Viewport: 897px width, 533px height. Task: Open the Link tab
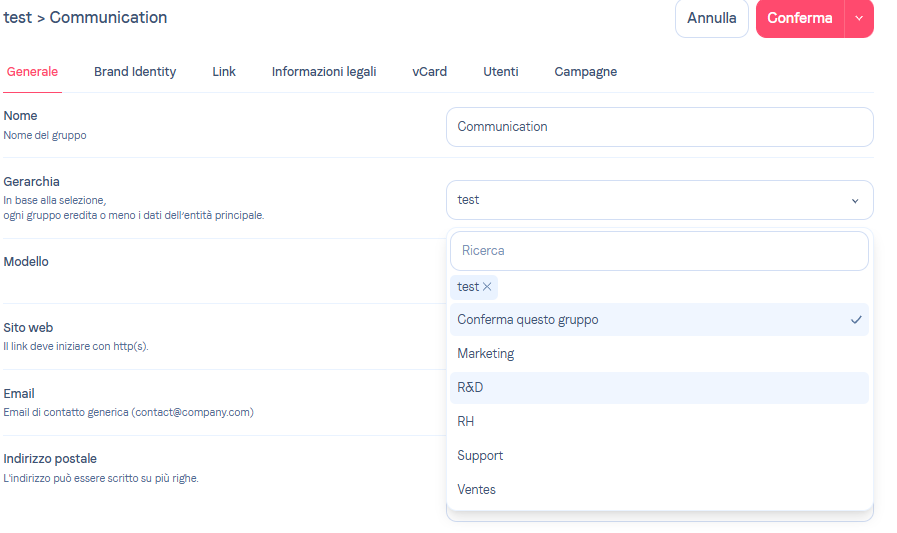coord(224,72)
